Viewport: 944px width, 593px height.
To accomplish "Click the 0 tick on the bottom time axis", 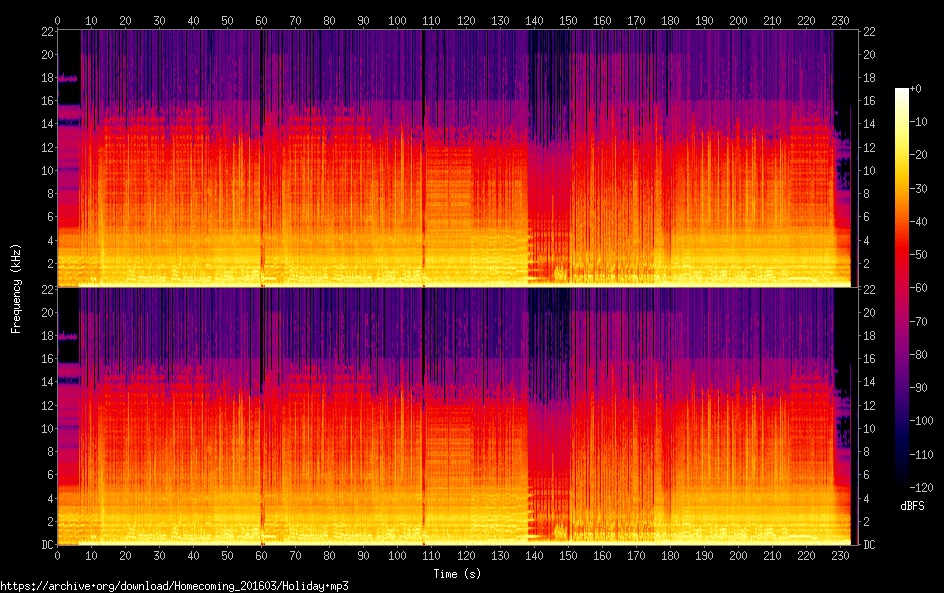I will tap(58, 556).
